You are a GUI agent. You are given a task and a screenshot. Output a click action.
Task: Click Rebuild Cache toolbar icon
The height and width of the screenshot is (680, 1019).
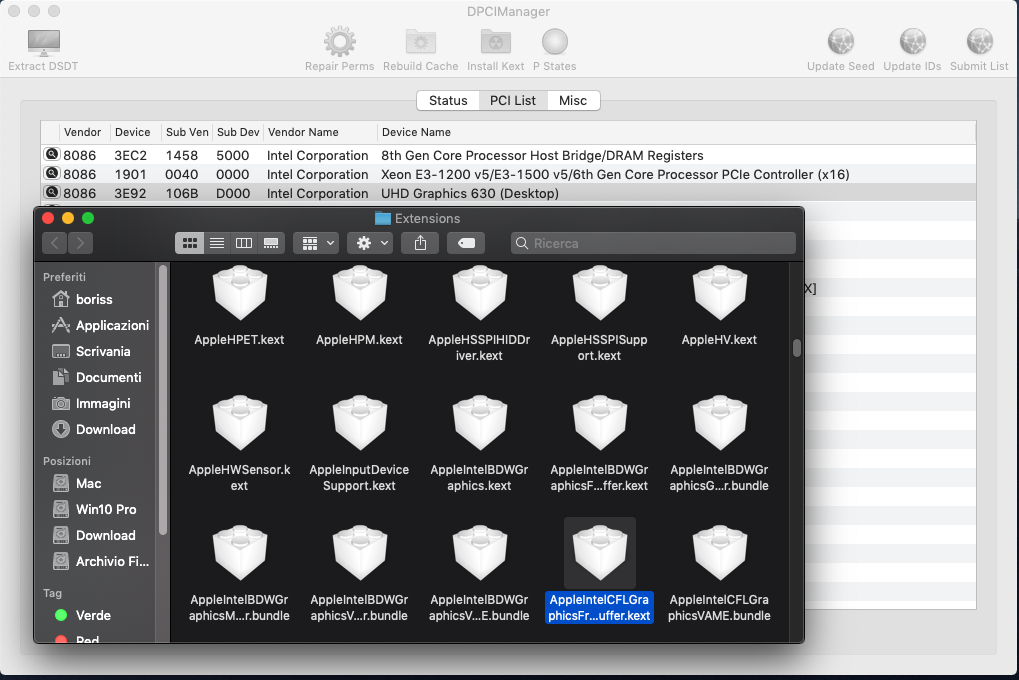tap(420, 42)
